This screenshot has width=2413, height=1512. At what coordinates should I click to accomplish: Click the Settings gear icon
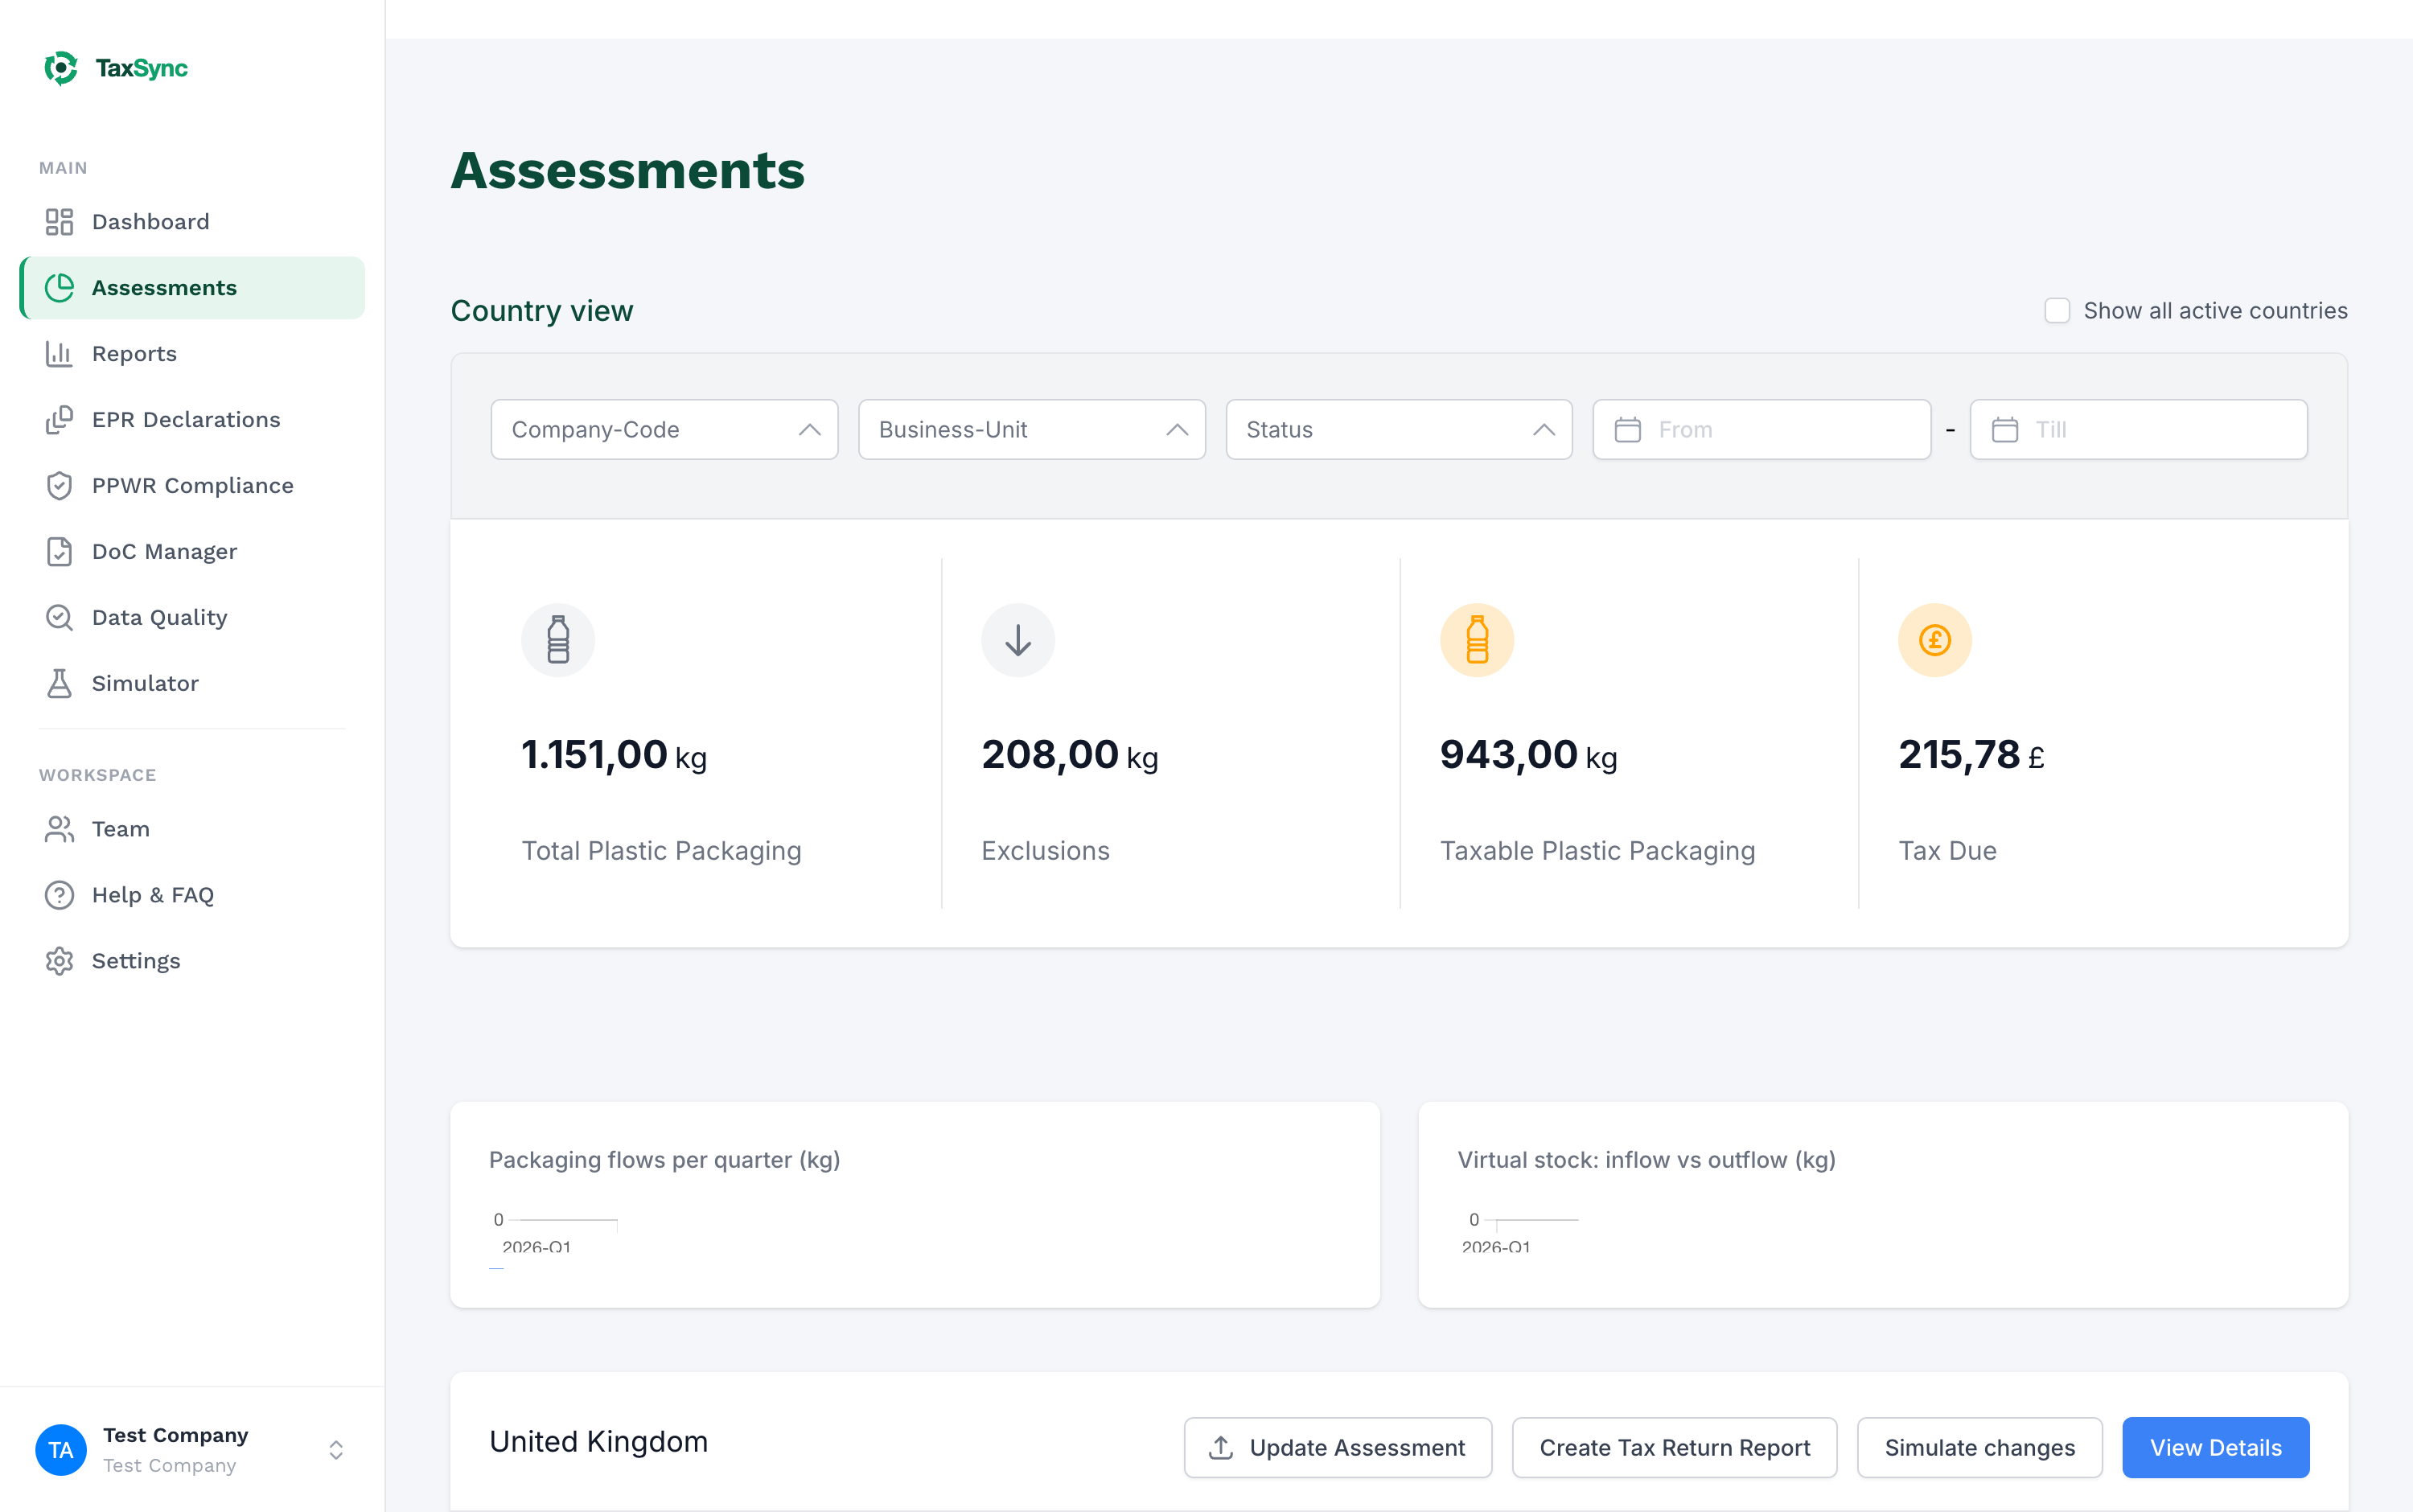pyautogui.click(x=59, y=961)
